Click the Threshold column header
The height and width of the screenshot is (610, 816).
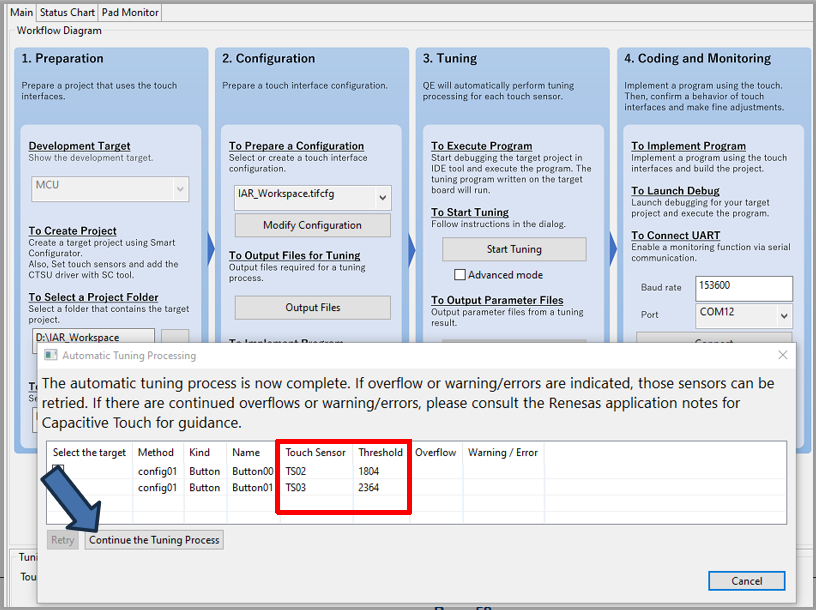click(380, 452)
